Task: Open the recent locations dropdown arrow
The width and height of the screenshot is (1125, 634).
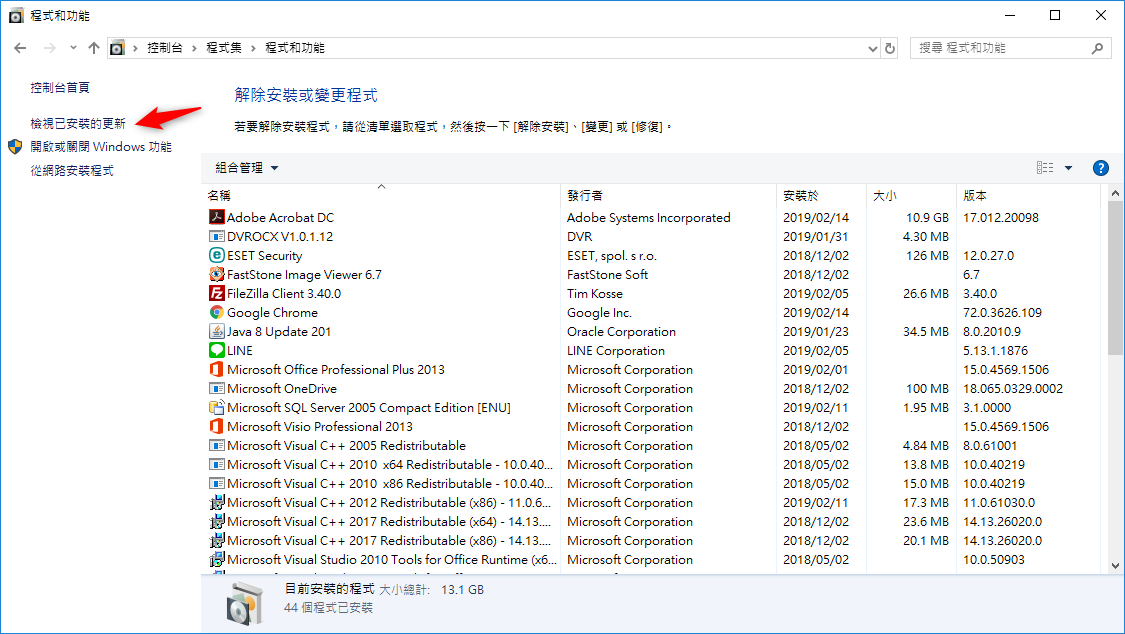Action: 73,48
